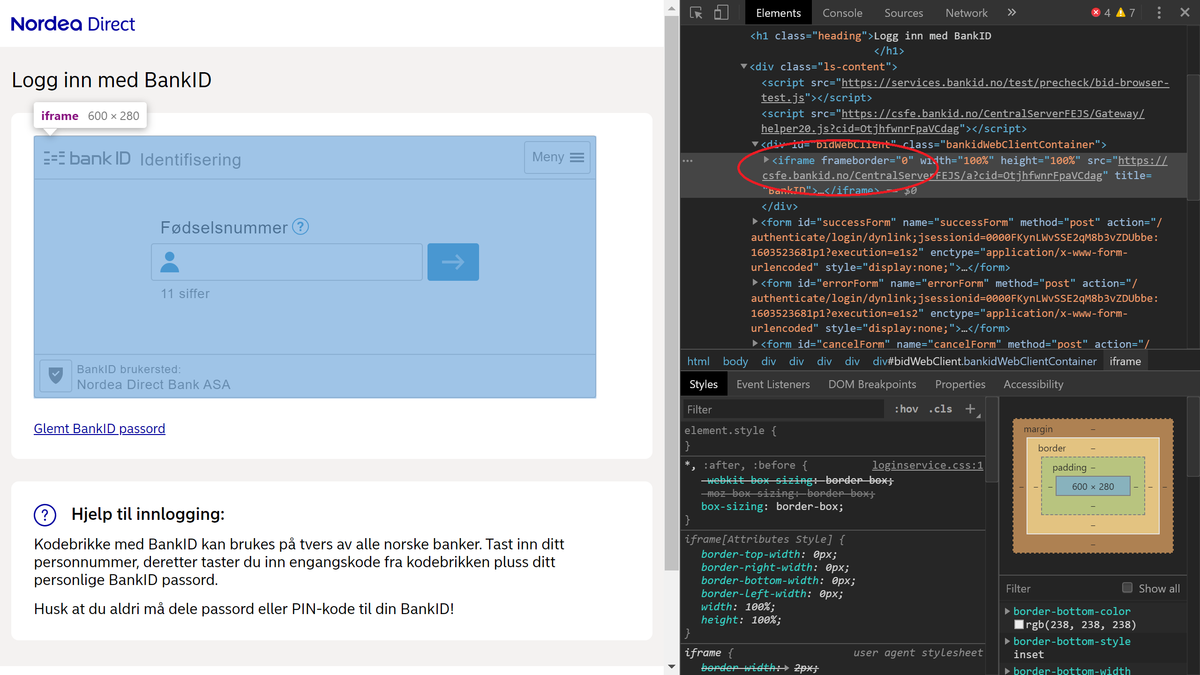Open the Sources tab
This screenshot has height=675, width=1200.
903,13
